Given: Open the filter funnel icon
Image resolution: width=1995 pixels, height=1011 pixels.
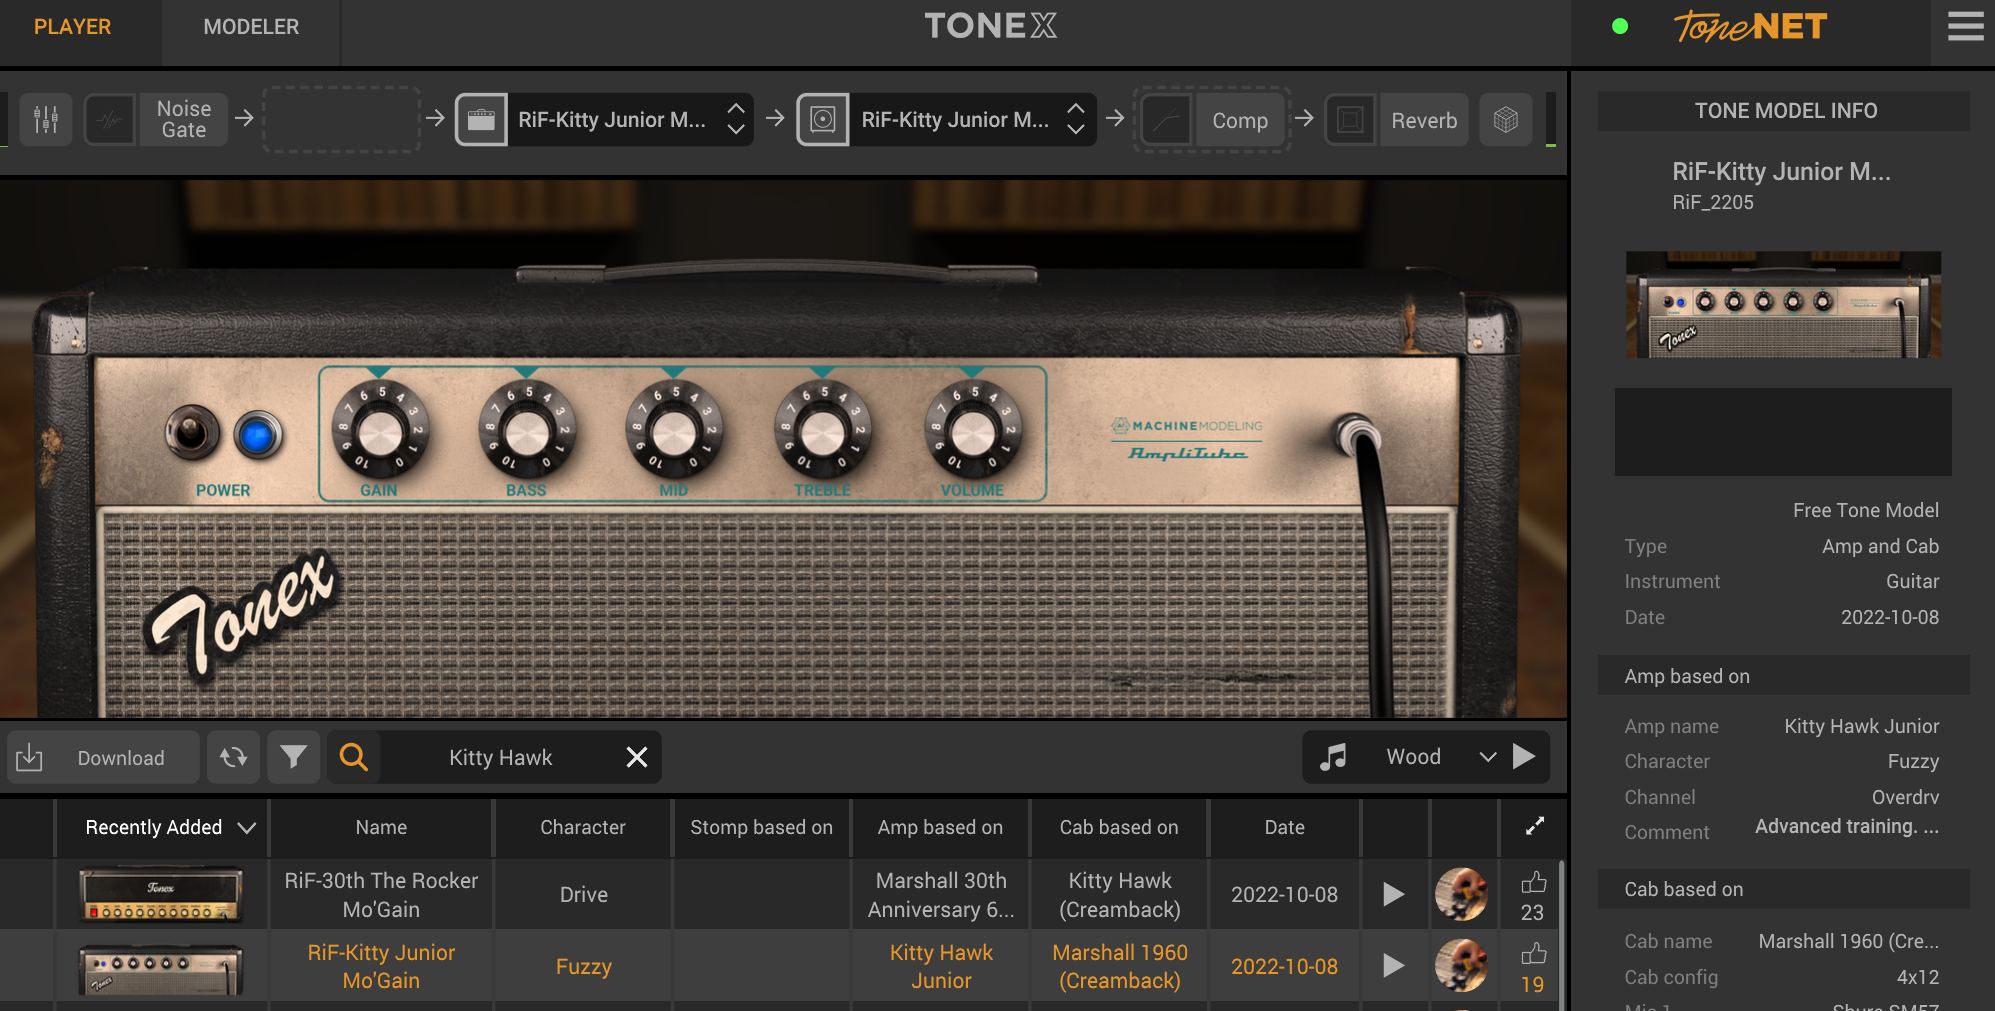Looking at the screenshot, I should point(293,757).
